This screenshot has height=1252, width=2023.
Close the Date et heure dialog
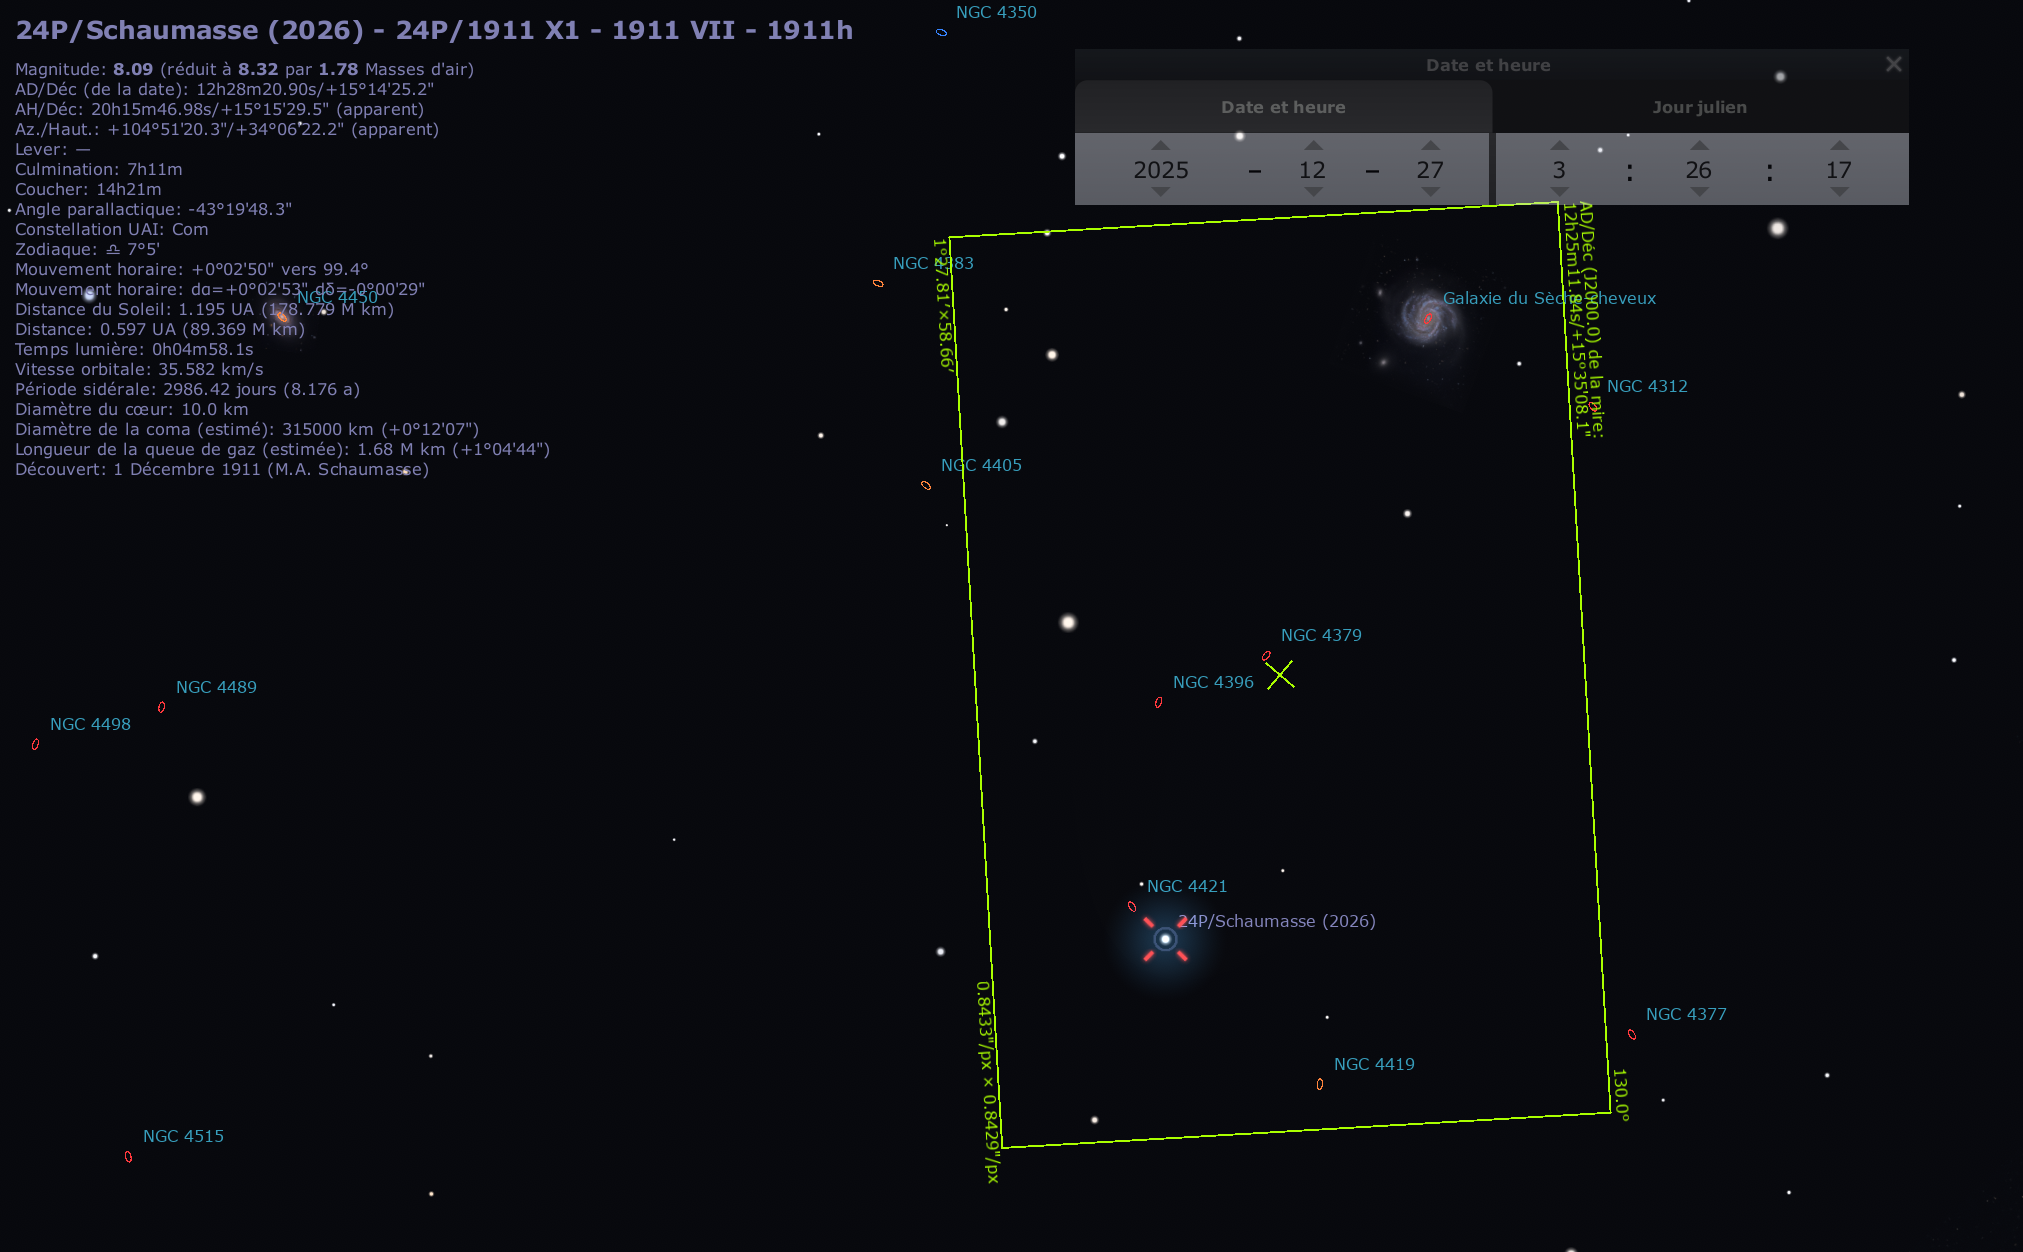click(x=1893, y=64)
